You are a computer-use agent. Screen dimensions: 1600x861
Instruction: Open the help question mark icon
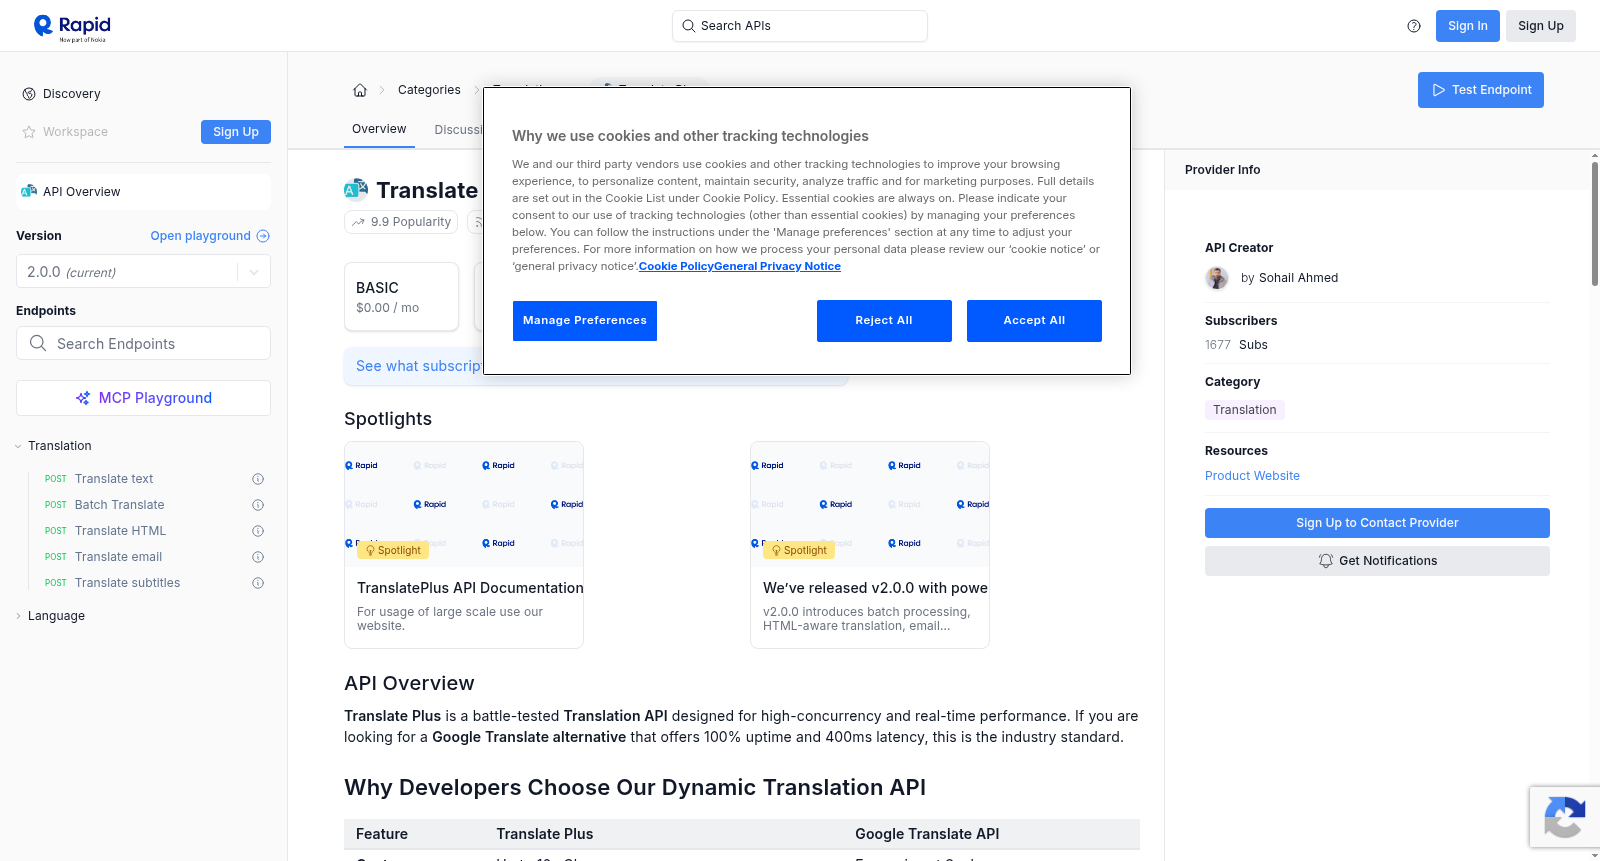click(x=1414, y=26)
